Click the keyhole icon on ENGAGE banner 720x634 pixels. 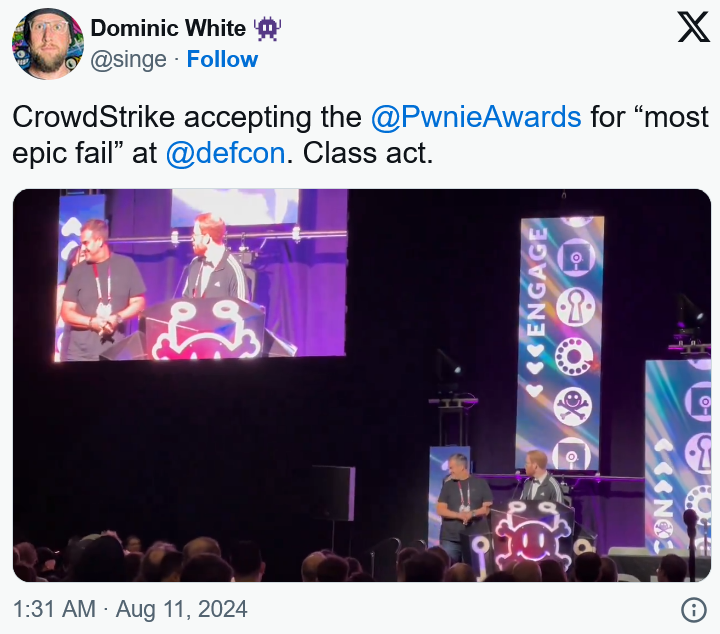click(575, 307)
